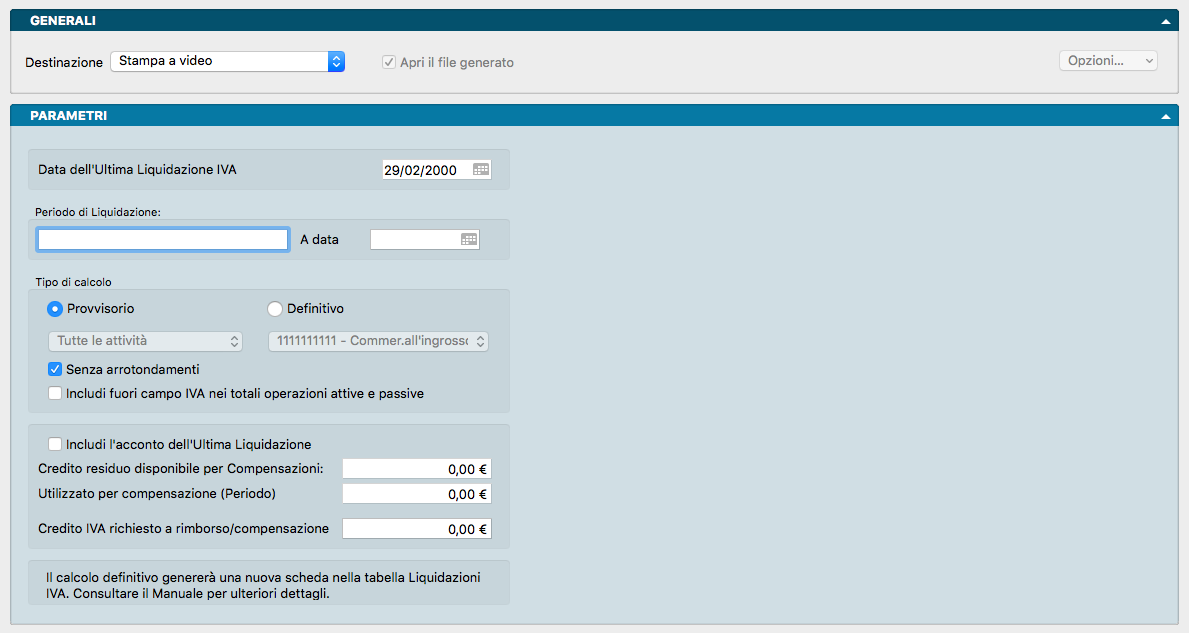Click Utilizzato per compensazione amount field
This screenshot has width=1189, height=633.
click(x=417, y=494)
